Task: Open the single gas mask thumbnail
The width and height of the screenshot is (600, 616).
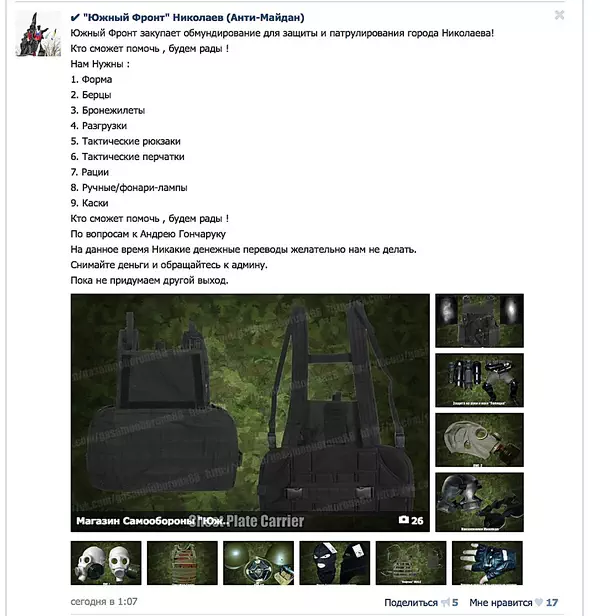Action: pos(479,440)
